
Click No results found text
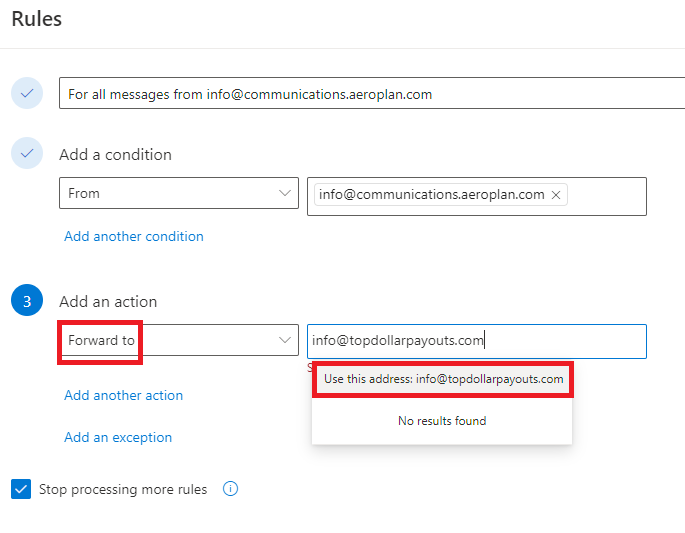click(x=442, y=421)
